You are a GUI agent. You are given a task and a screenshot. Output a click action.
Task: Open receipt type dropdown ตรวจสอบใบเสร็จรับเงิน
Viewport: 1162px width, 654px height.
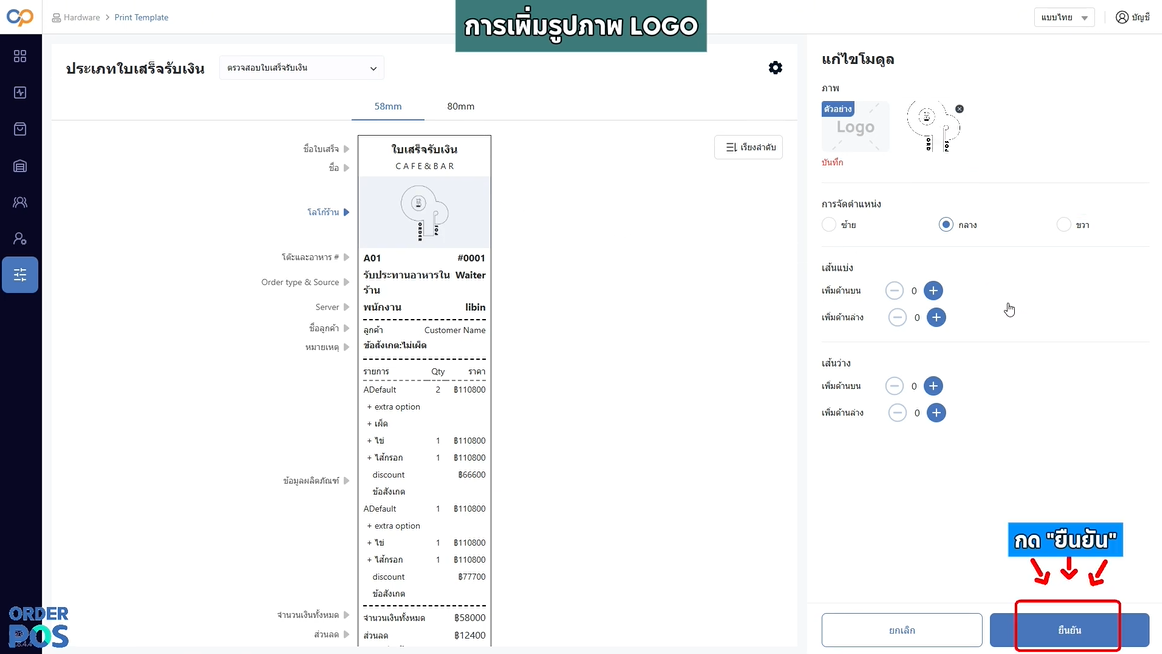pyautogui.click(x=302, y=68)
